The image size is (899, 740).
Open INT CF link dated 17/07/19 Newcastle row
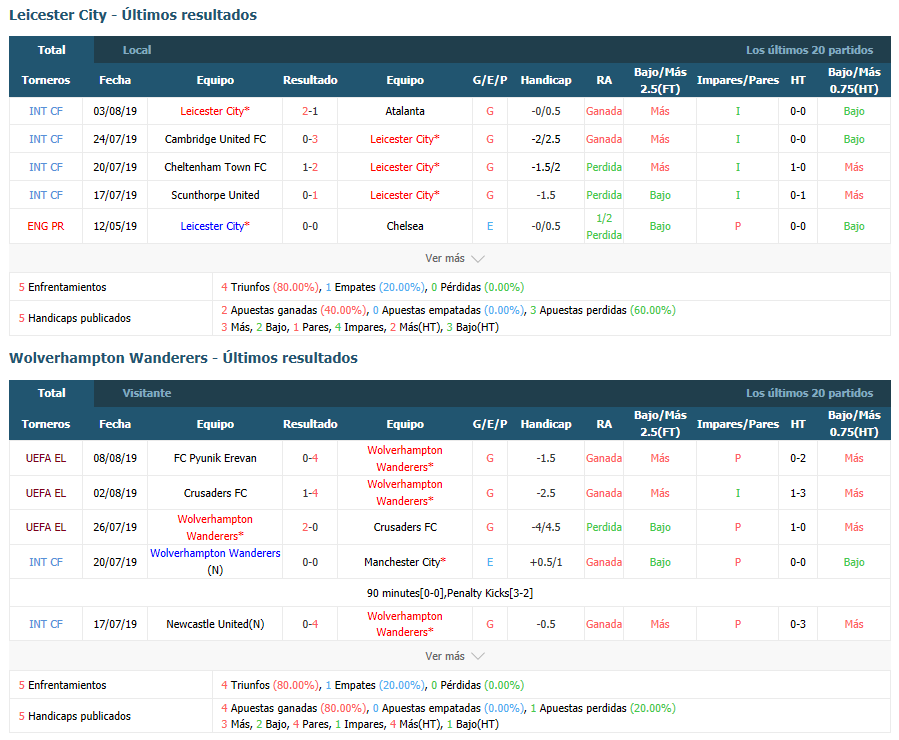pos(46,624)
